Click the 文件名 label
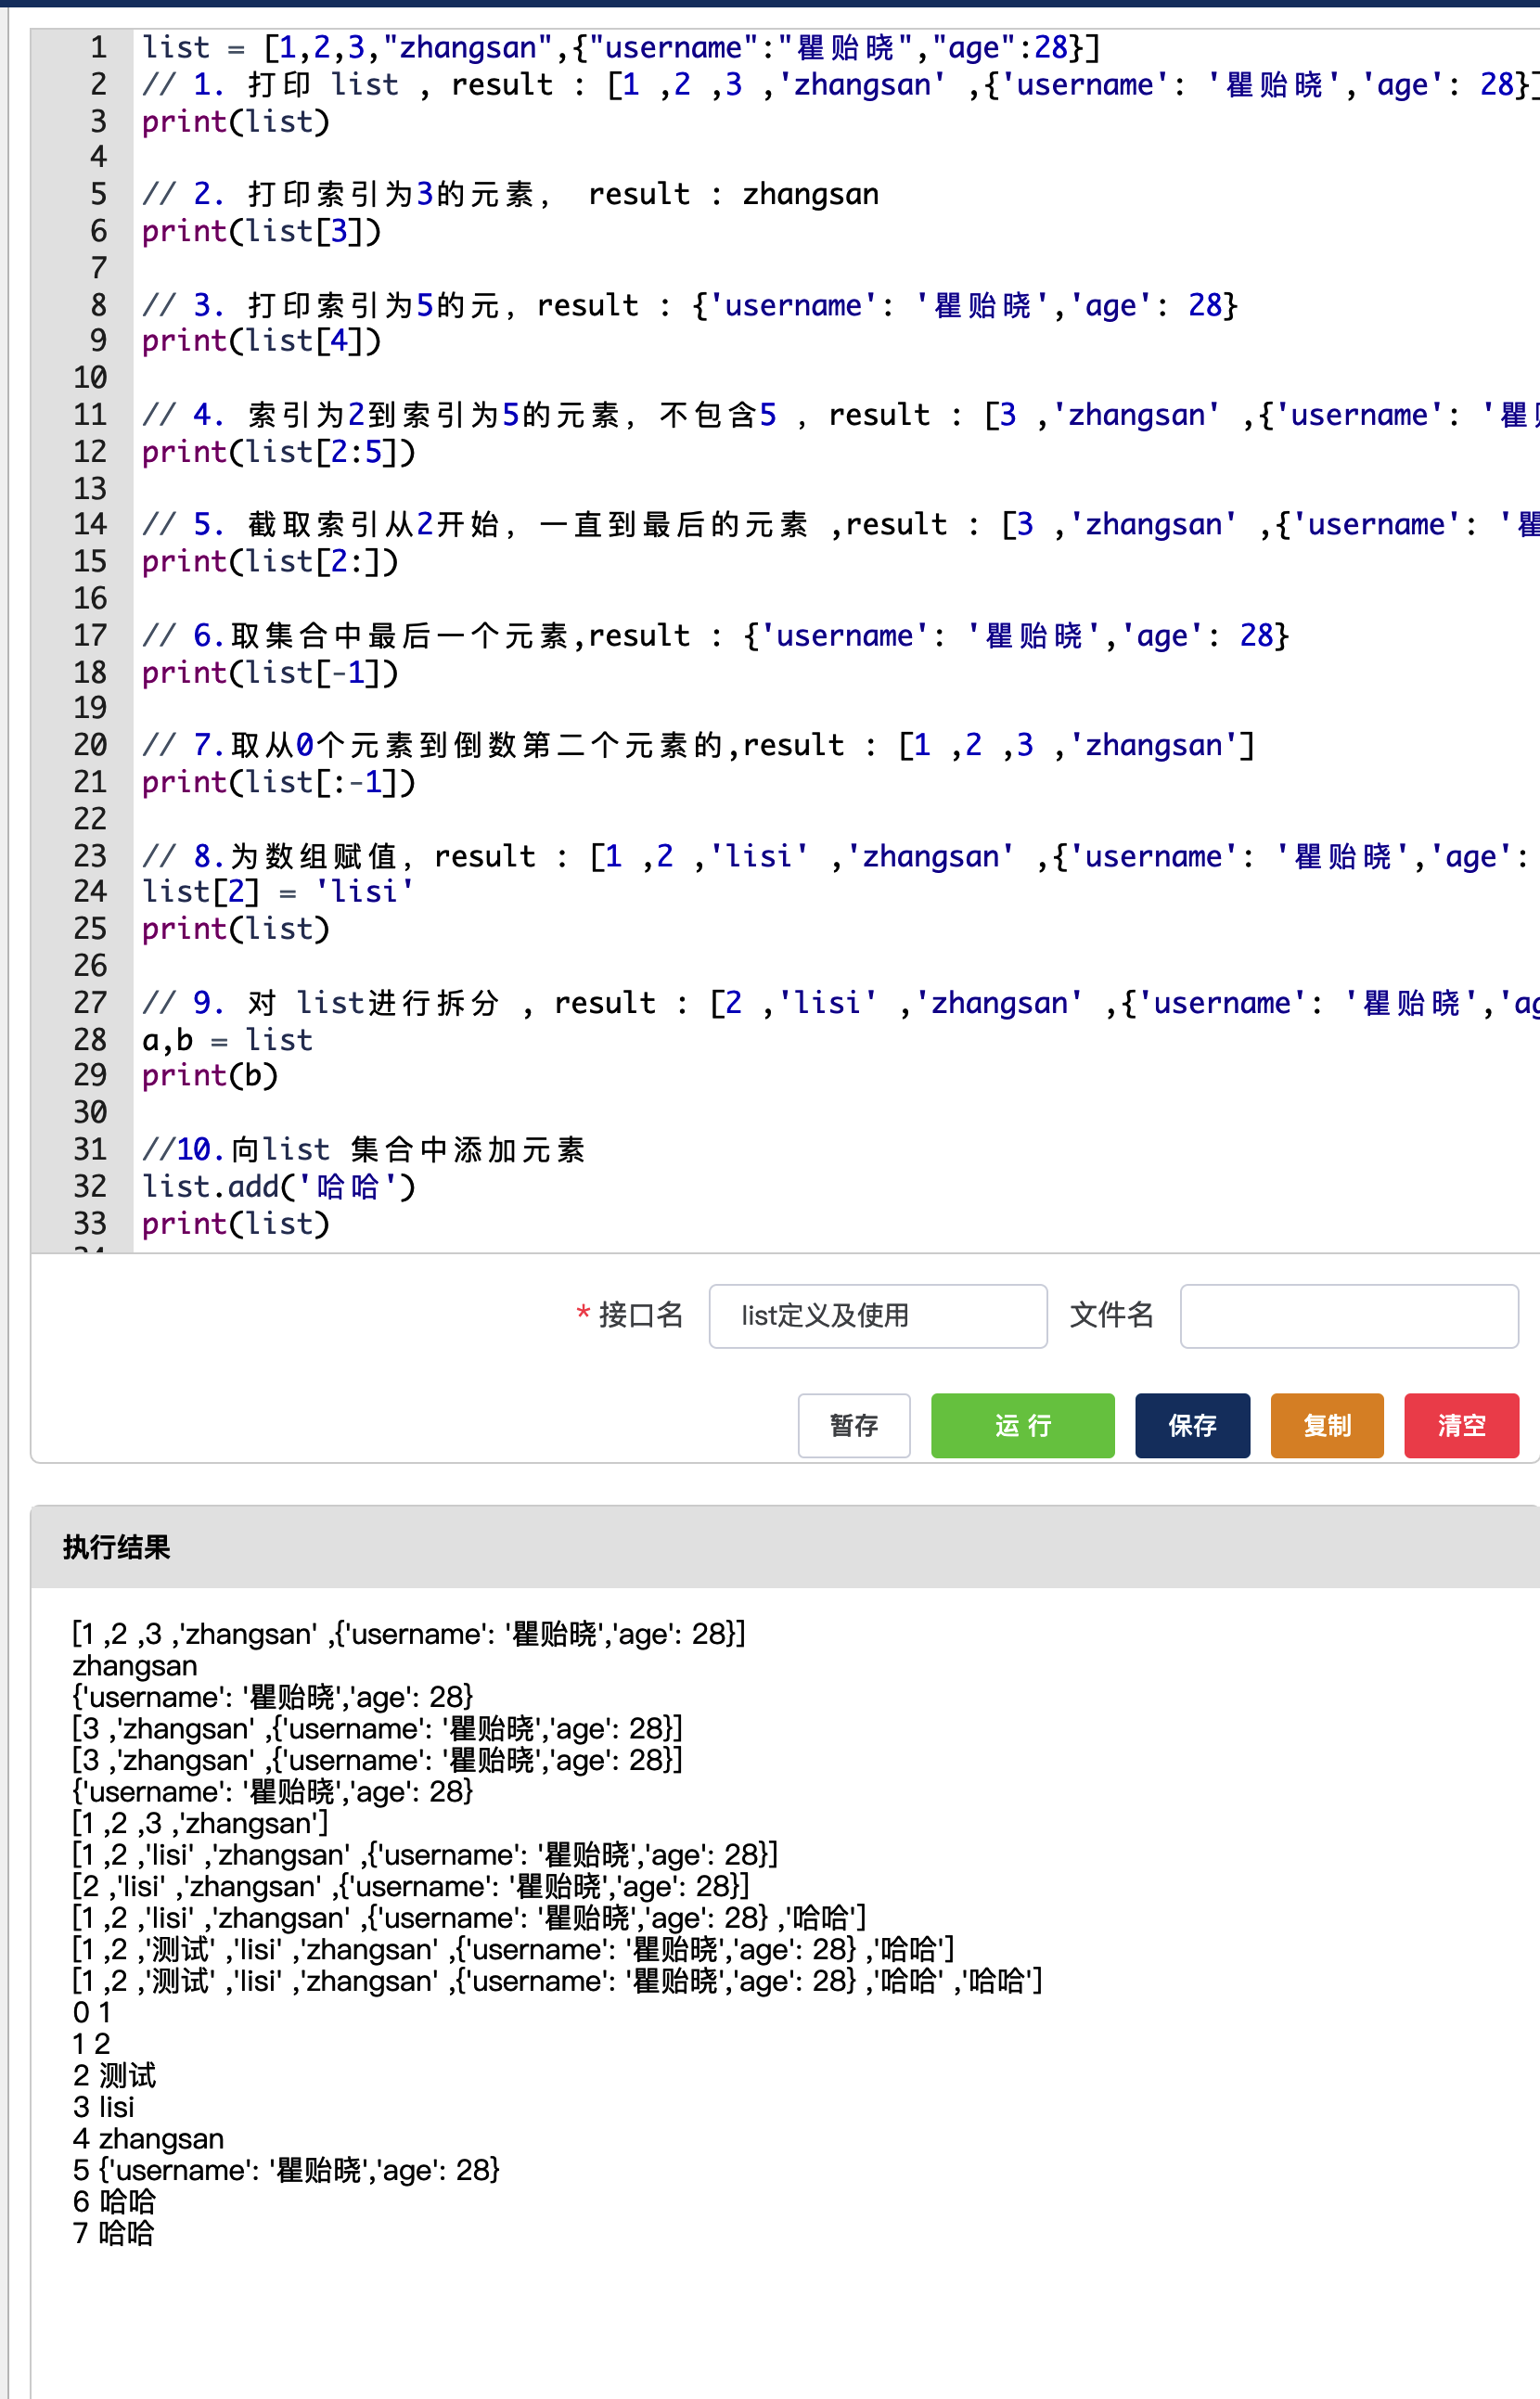The height and width of the screenshot is (2399, 1540). pyautogui.click(x=1111, y=1315)
